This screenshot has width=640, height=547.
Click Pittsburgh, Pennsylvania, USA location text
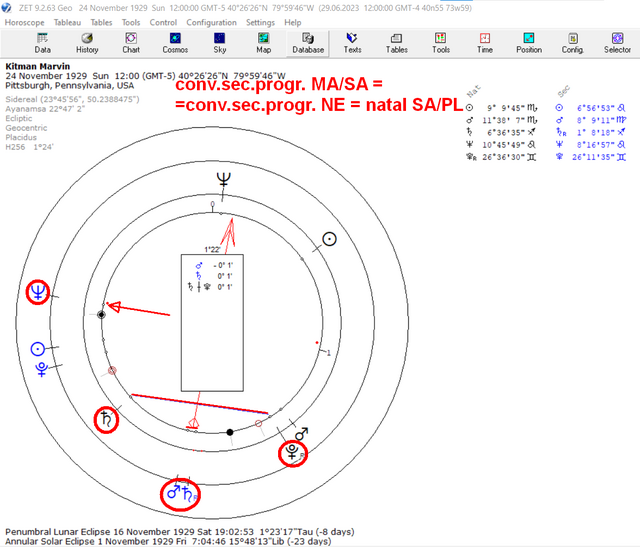(x=69, y=86)
